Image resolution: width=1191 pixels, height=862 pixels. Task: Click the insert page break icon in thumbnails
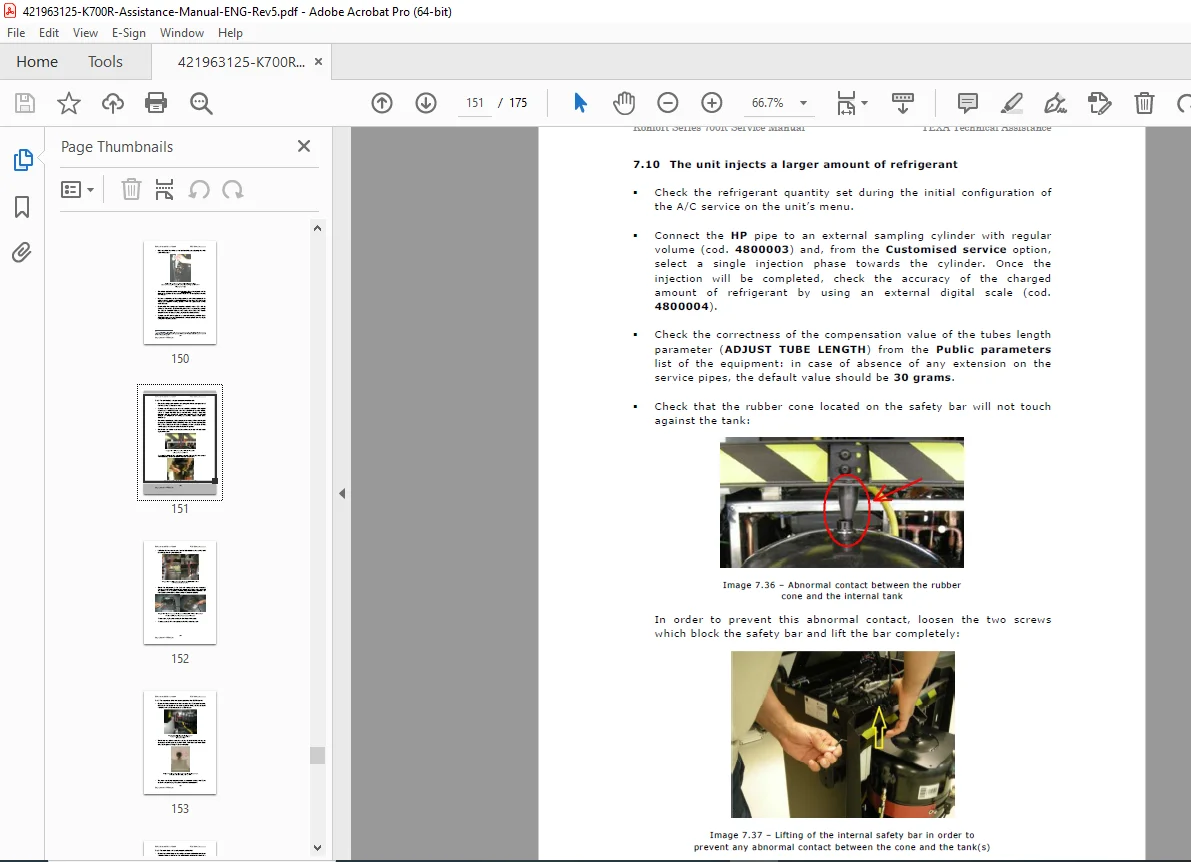pos(164,189)
